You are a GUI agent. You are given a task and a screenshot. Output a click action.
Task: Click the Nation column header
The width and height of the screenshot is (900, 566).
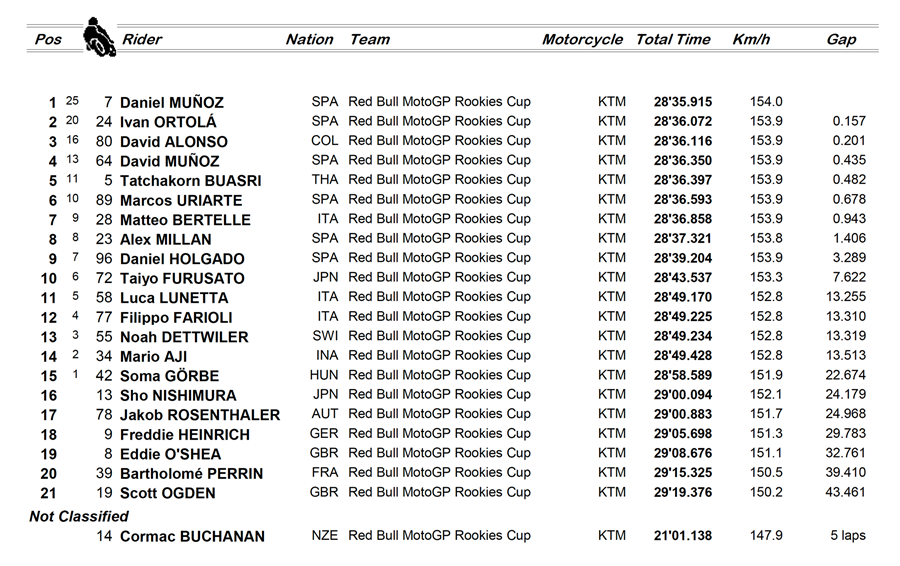coord(309,40)
